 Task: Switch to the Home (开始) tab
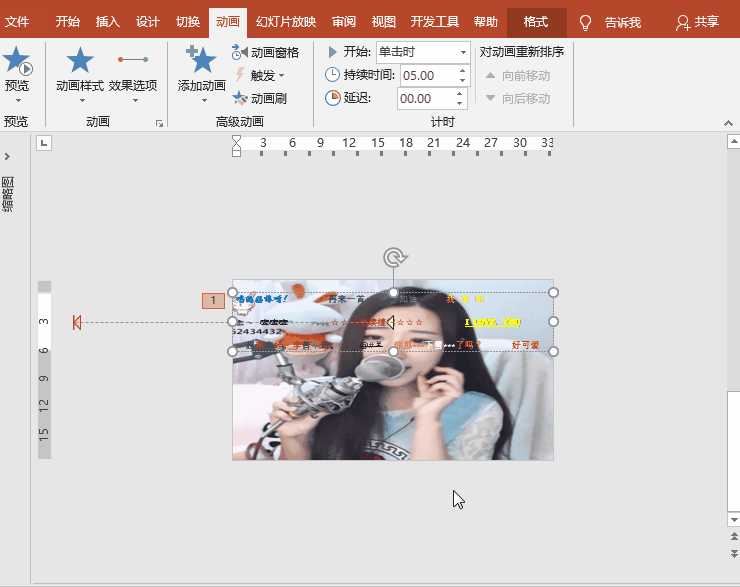tap(67, 22)
